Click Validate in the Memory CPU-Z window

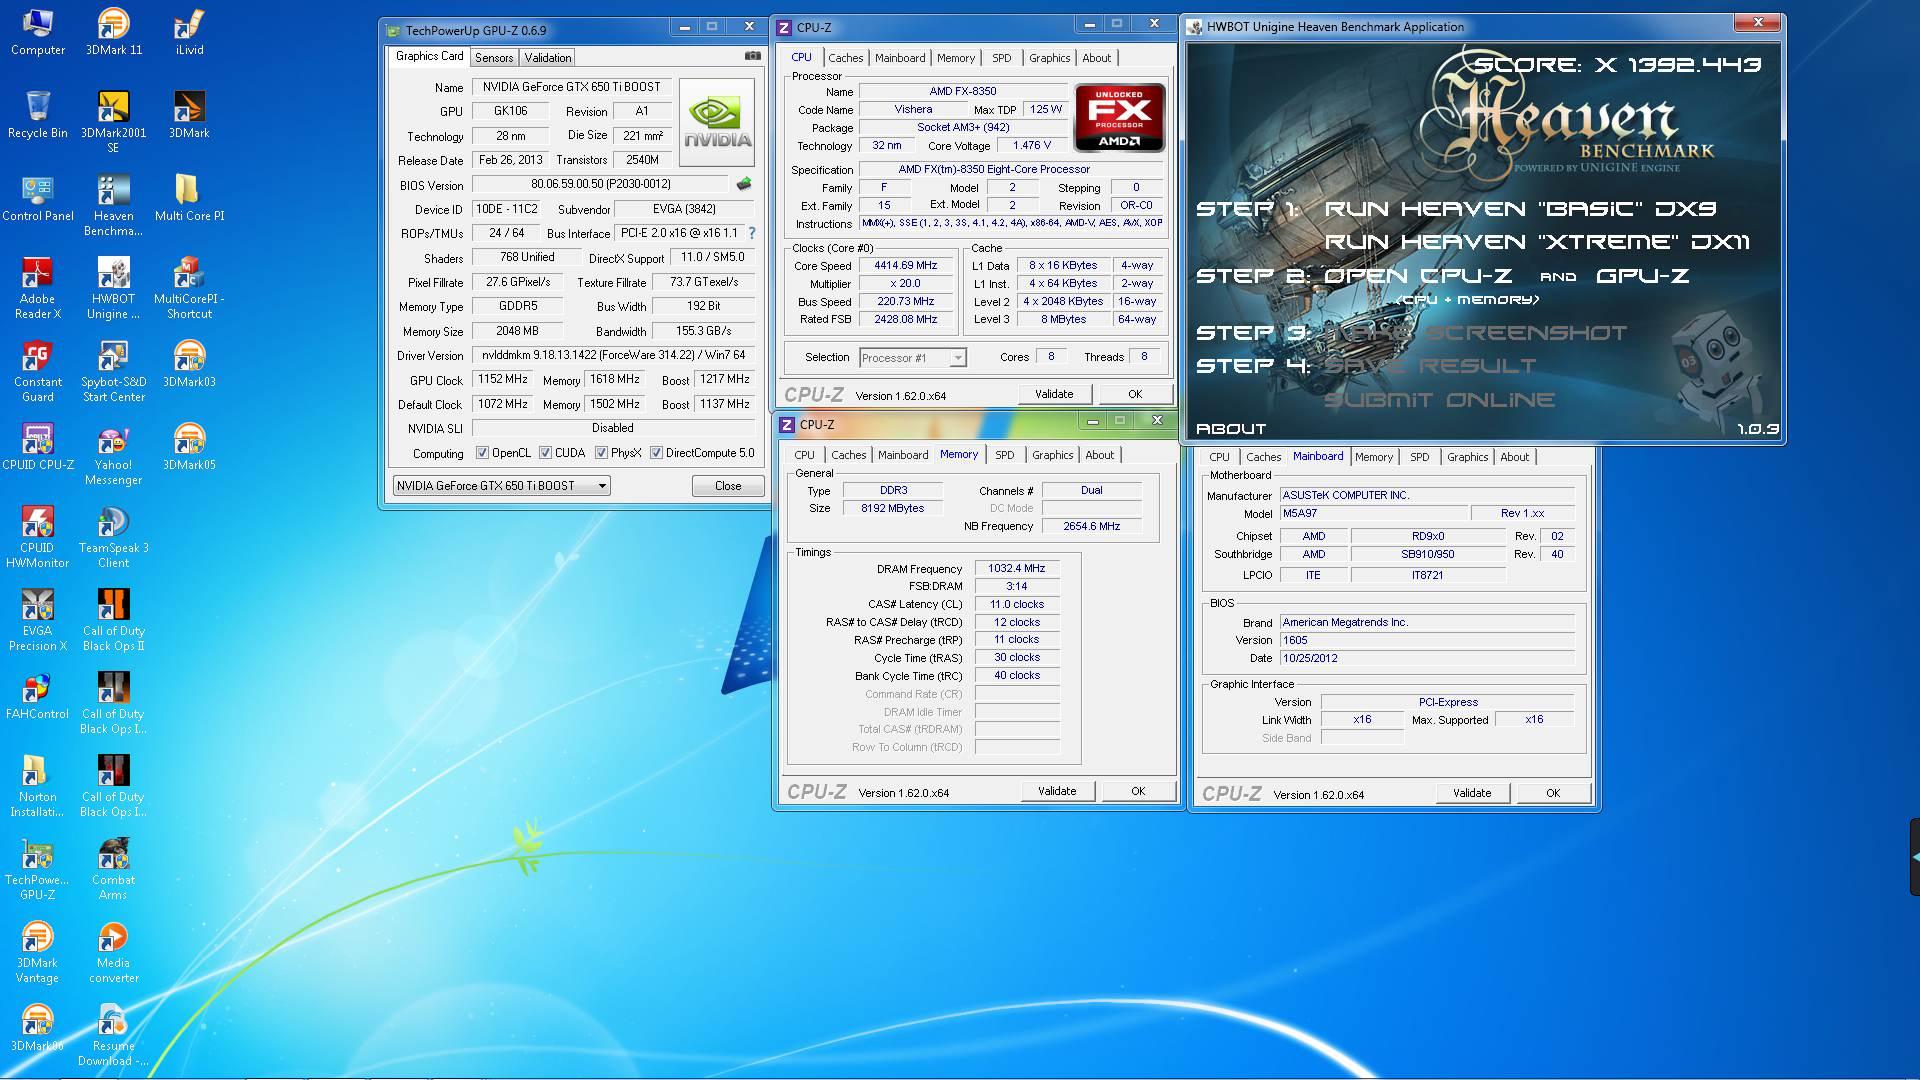(1057, 791)
